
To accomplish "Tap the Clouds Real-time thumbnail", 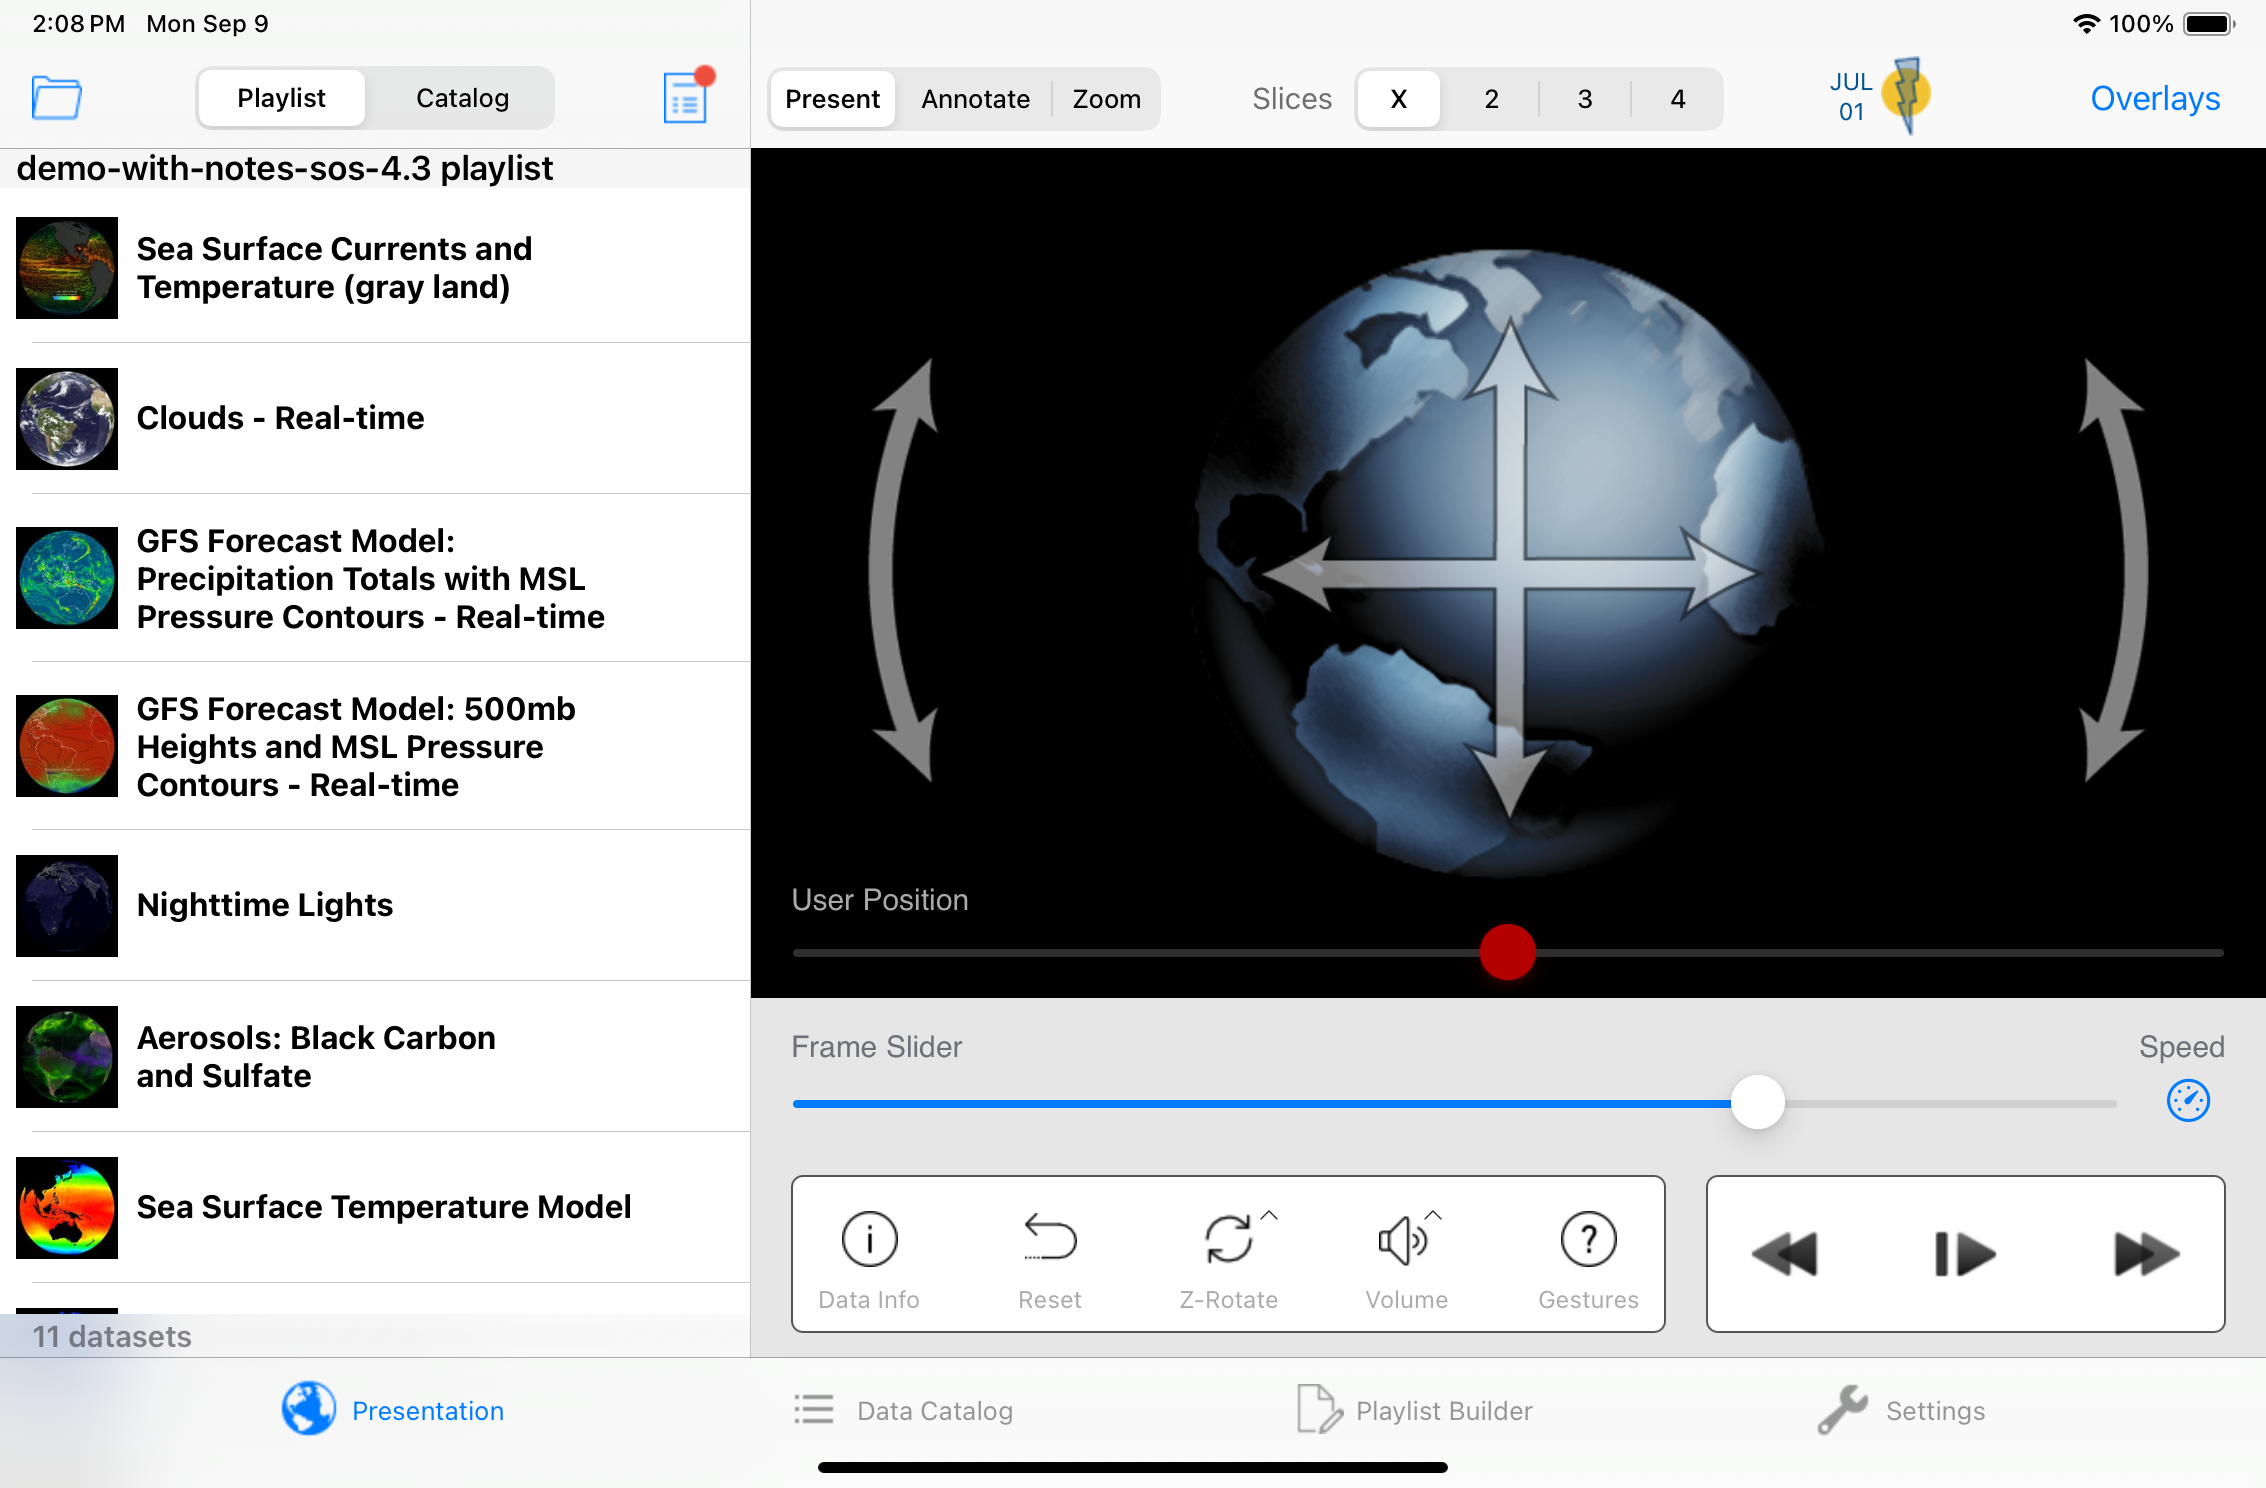I will coord(67,418).
